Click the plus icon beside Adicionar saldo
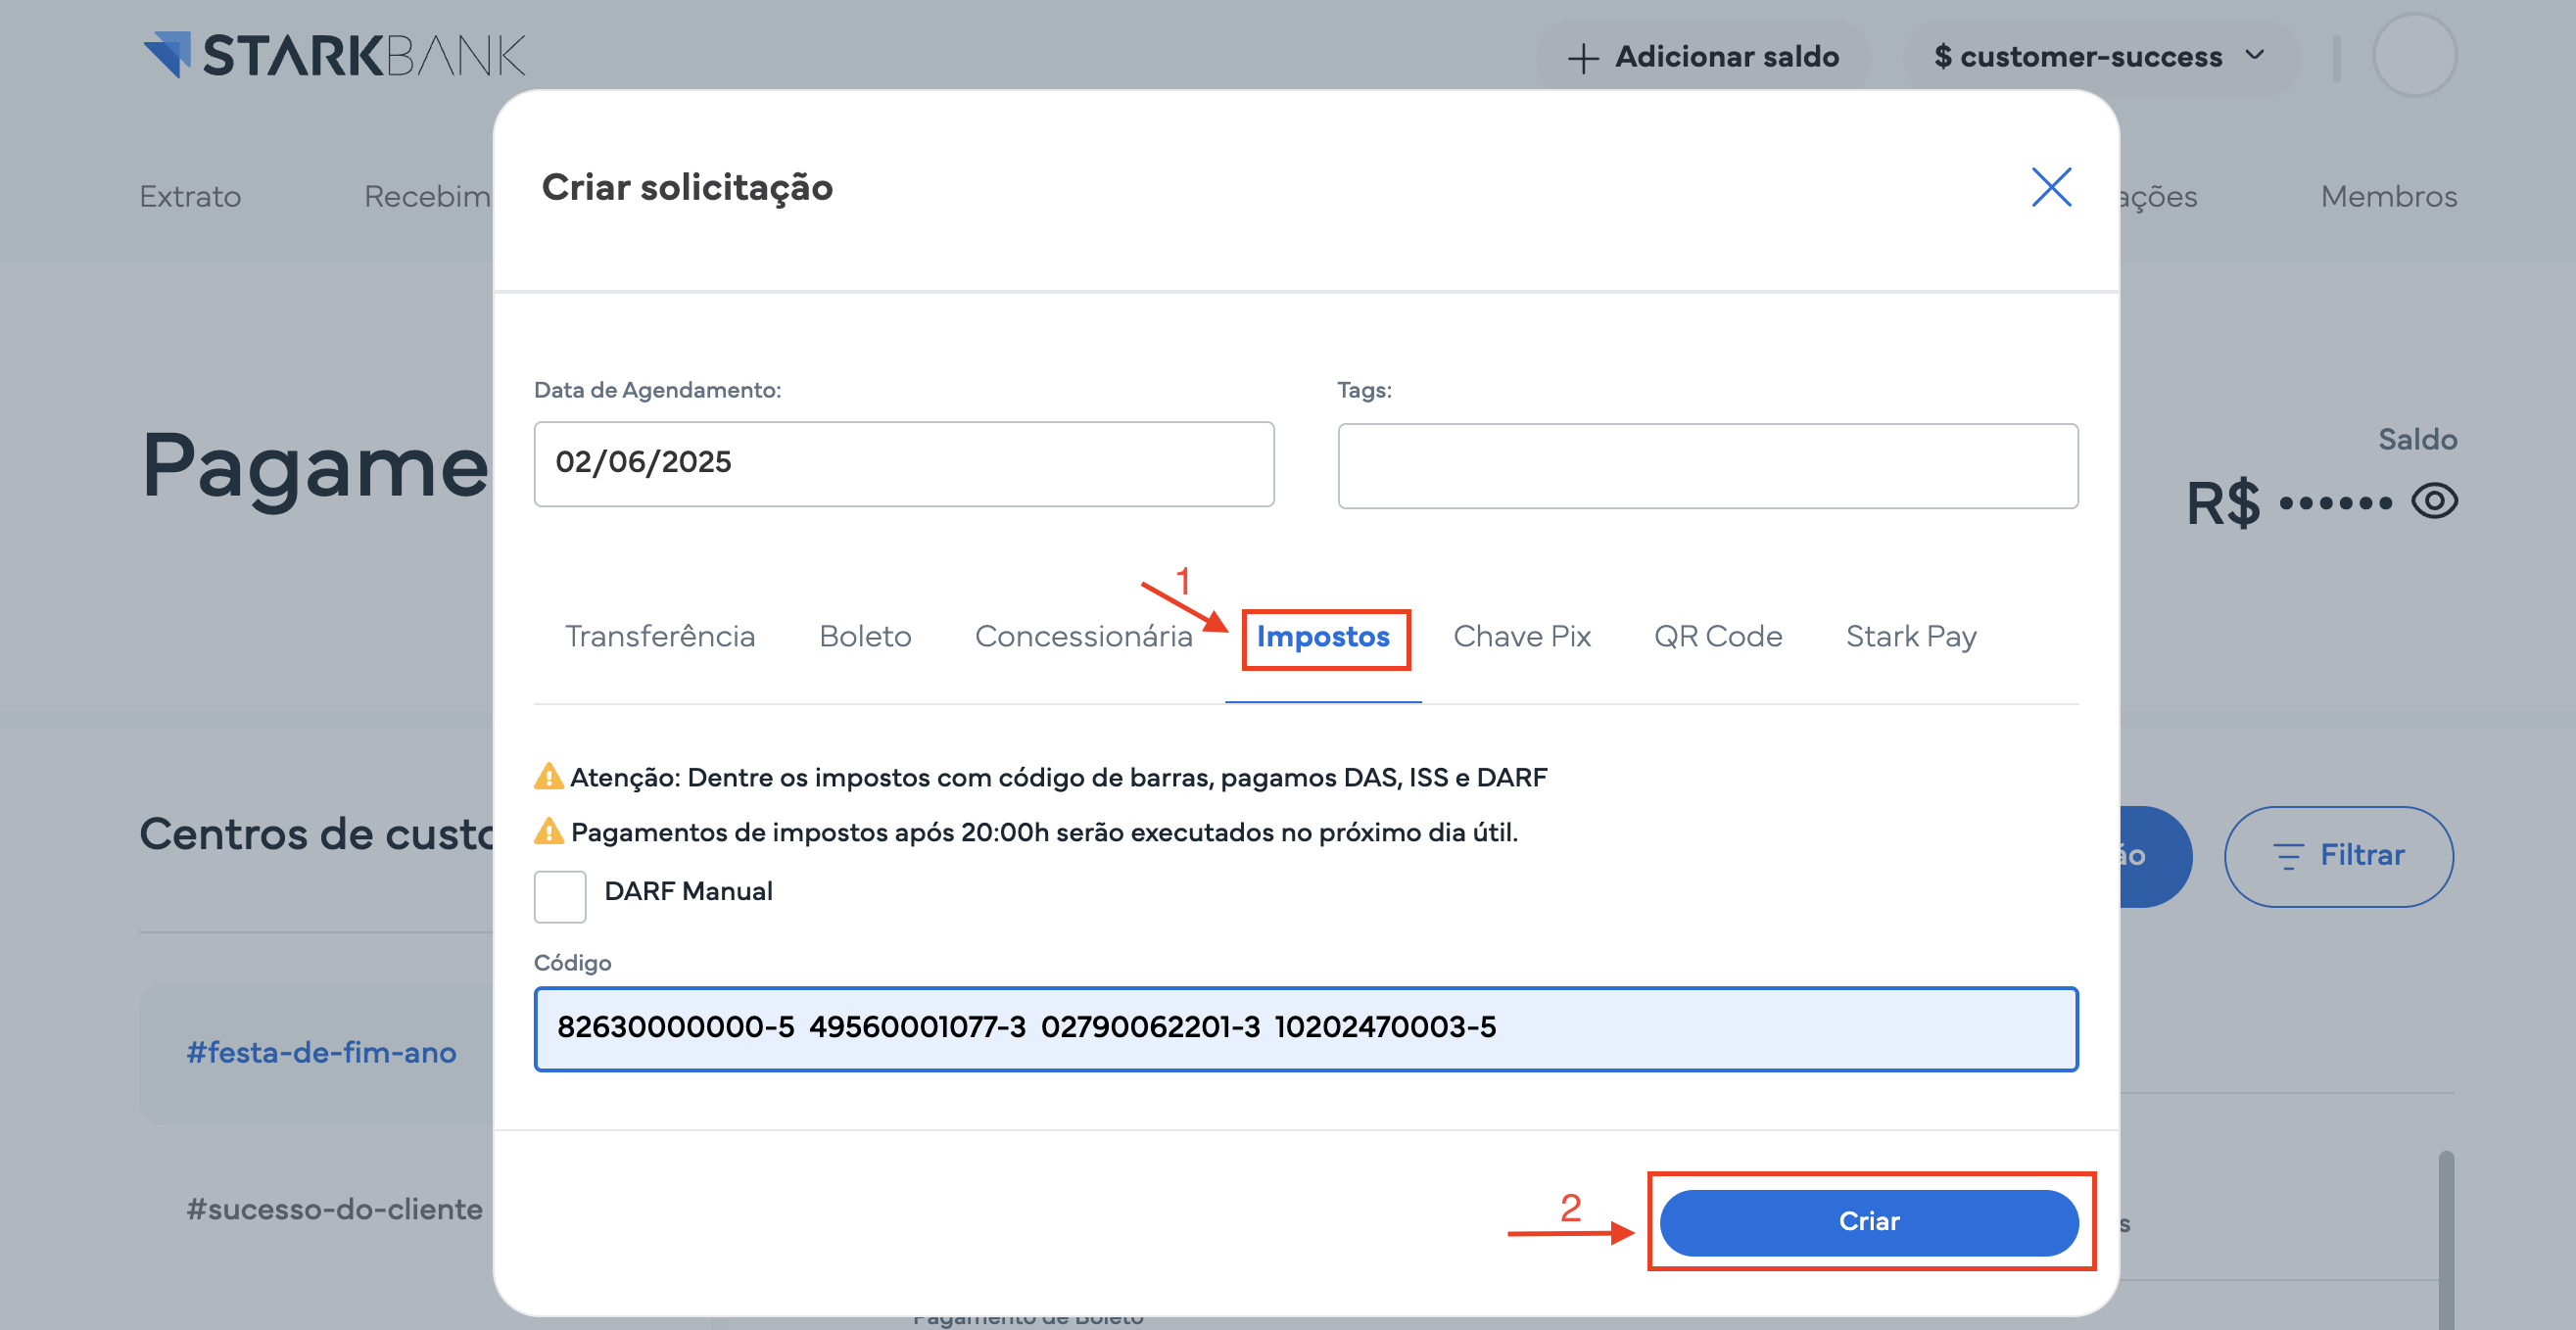This screenshot has width=2576, height=1330. tap(1583, 58)
